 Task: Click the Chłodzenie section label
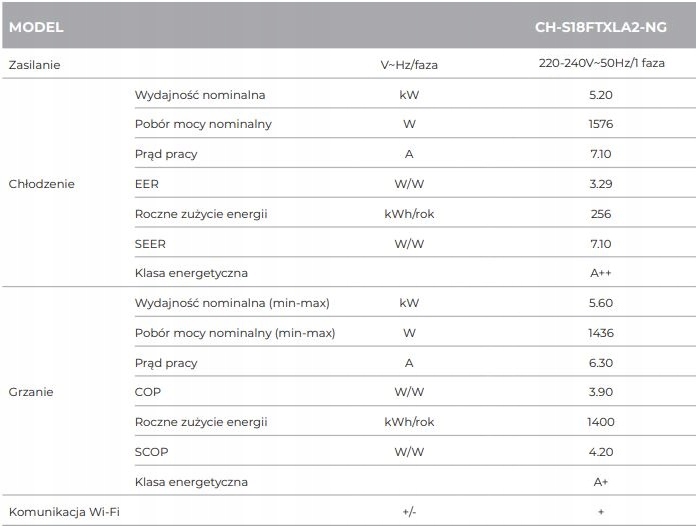[41, 184]
